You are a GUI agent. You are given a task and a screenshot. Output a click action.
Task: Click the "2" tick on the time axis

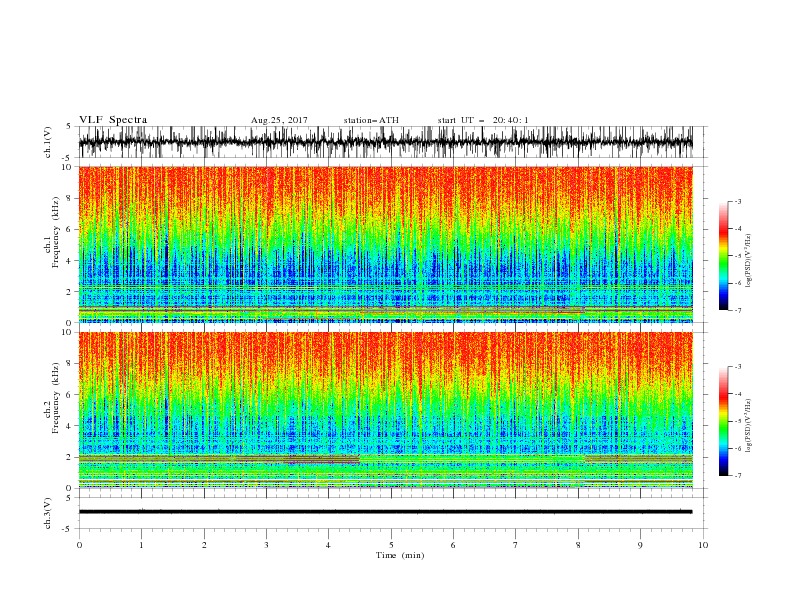[x=204, y=545]
